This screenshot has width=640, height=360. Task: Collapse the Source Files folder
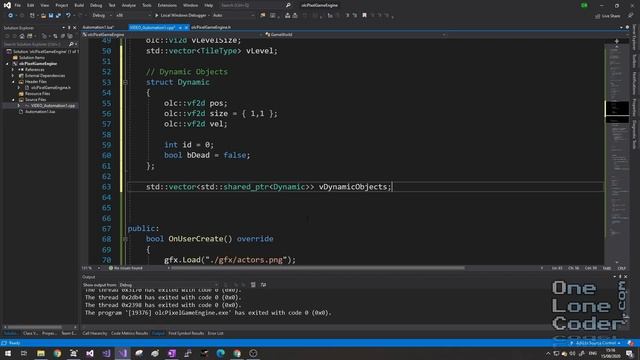[x=13, y=100]
